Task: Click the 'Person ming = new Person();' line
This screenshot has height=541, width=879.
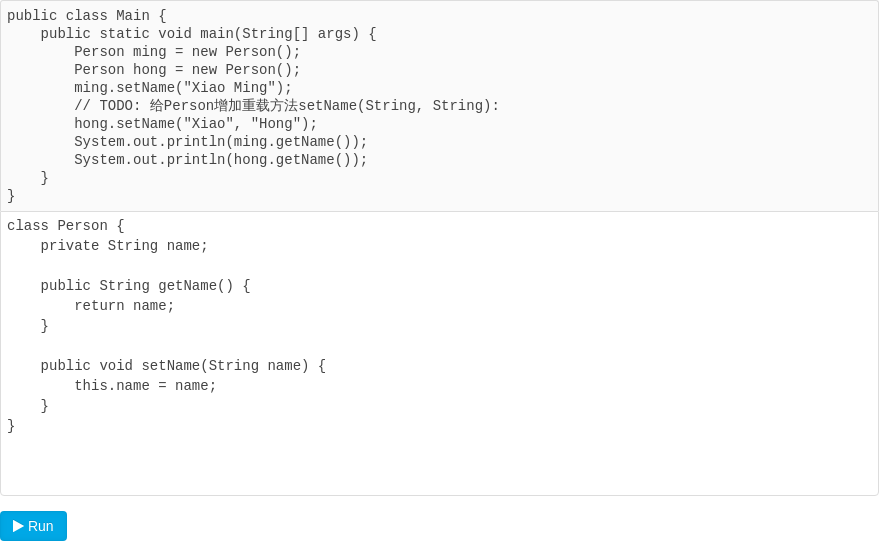Action: pyautogui.click(x=187, y=52)
